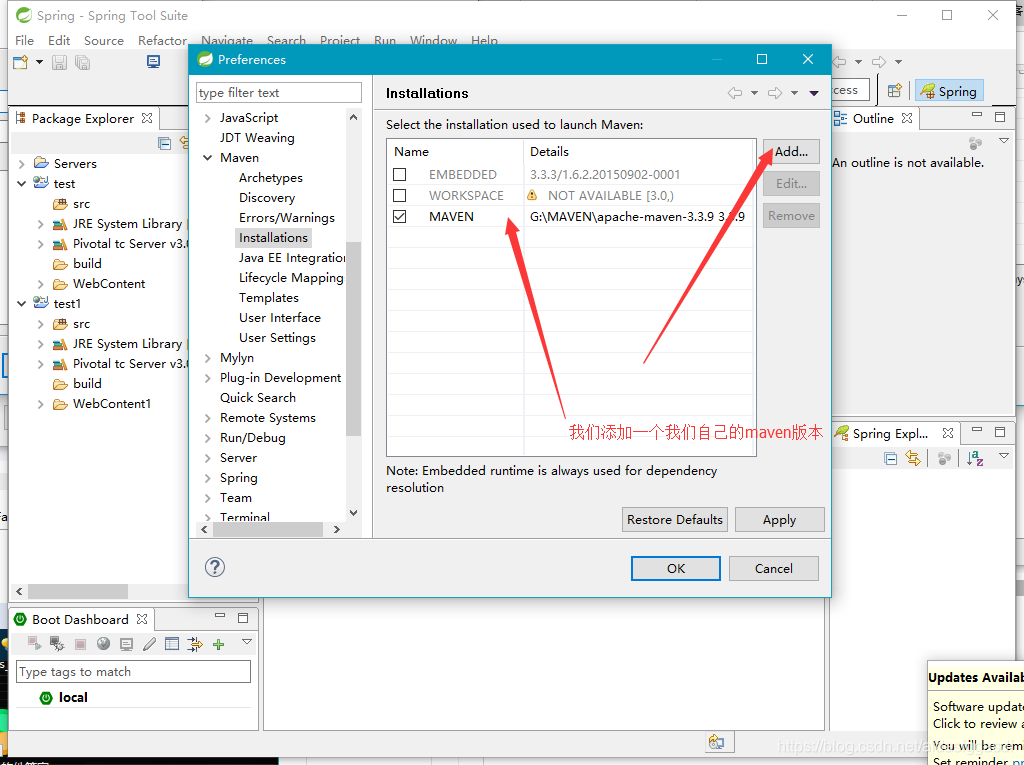Check the WORKSPACE installation checkbox
This screenshot has height=765, width=1024.
tap(400, 195)
